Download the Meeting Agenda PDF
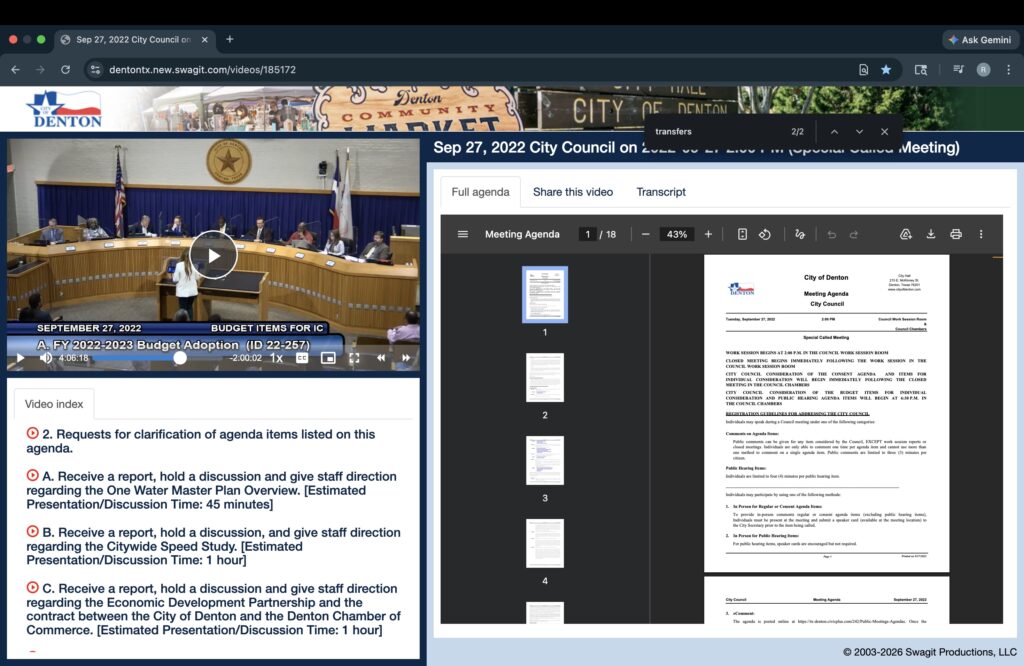1024x666 pixels. click(930, 234)
